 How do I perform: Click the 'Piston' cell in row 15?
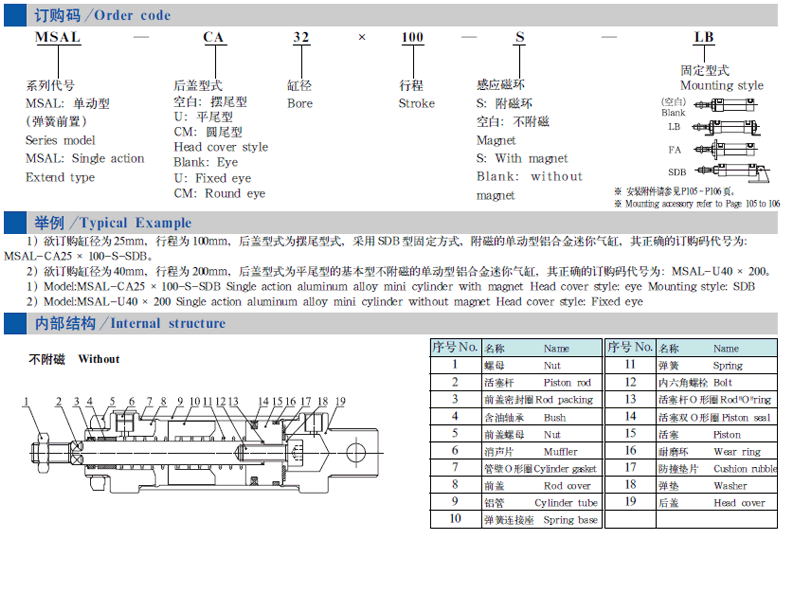[x=716, y=434]
